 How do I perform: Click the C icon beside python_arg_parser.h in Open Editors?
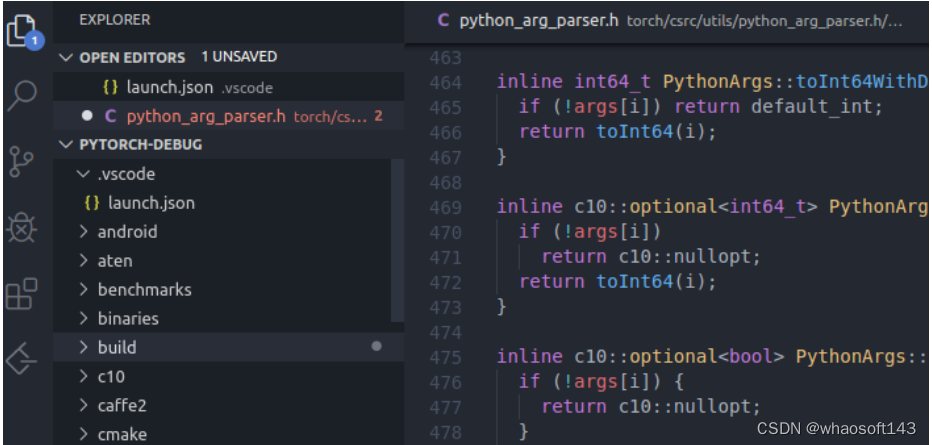tap(111, 116)
